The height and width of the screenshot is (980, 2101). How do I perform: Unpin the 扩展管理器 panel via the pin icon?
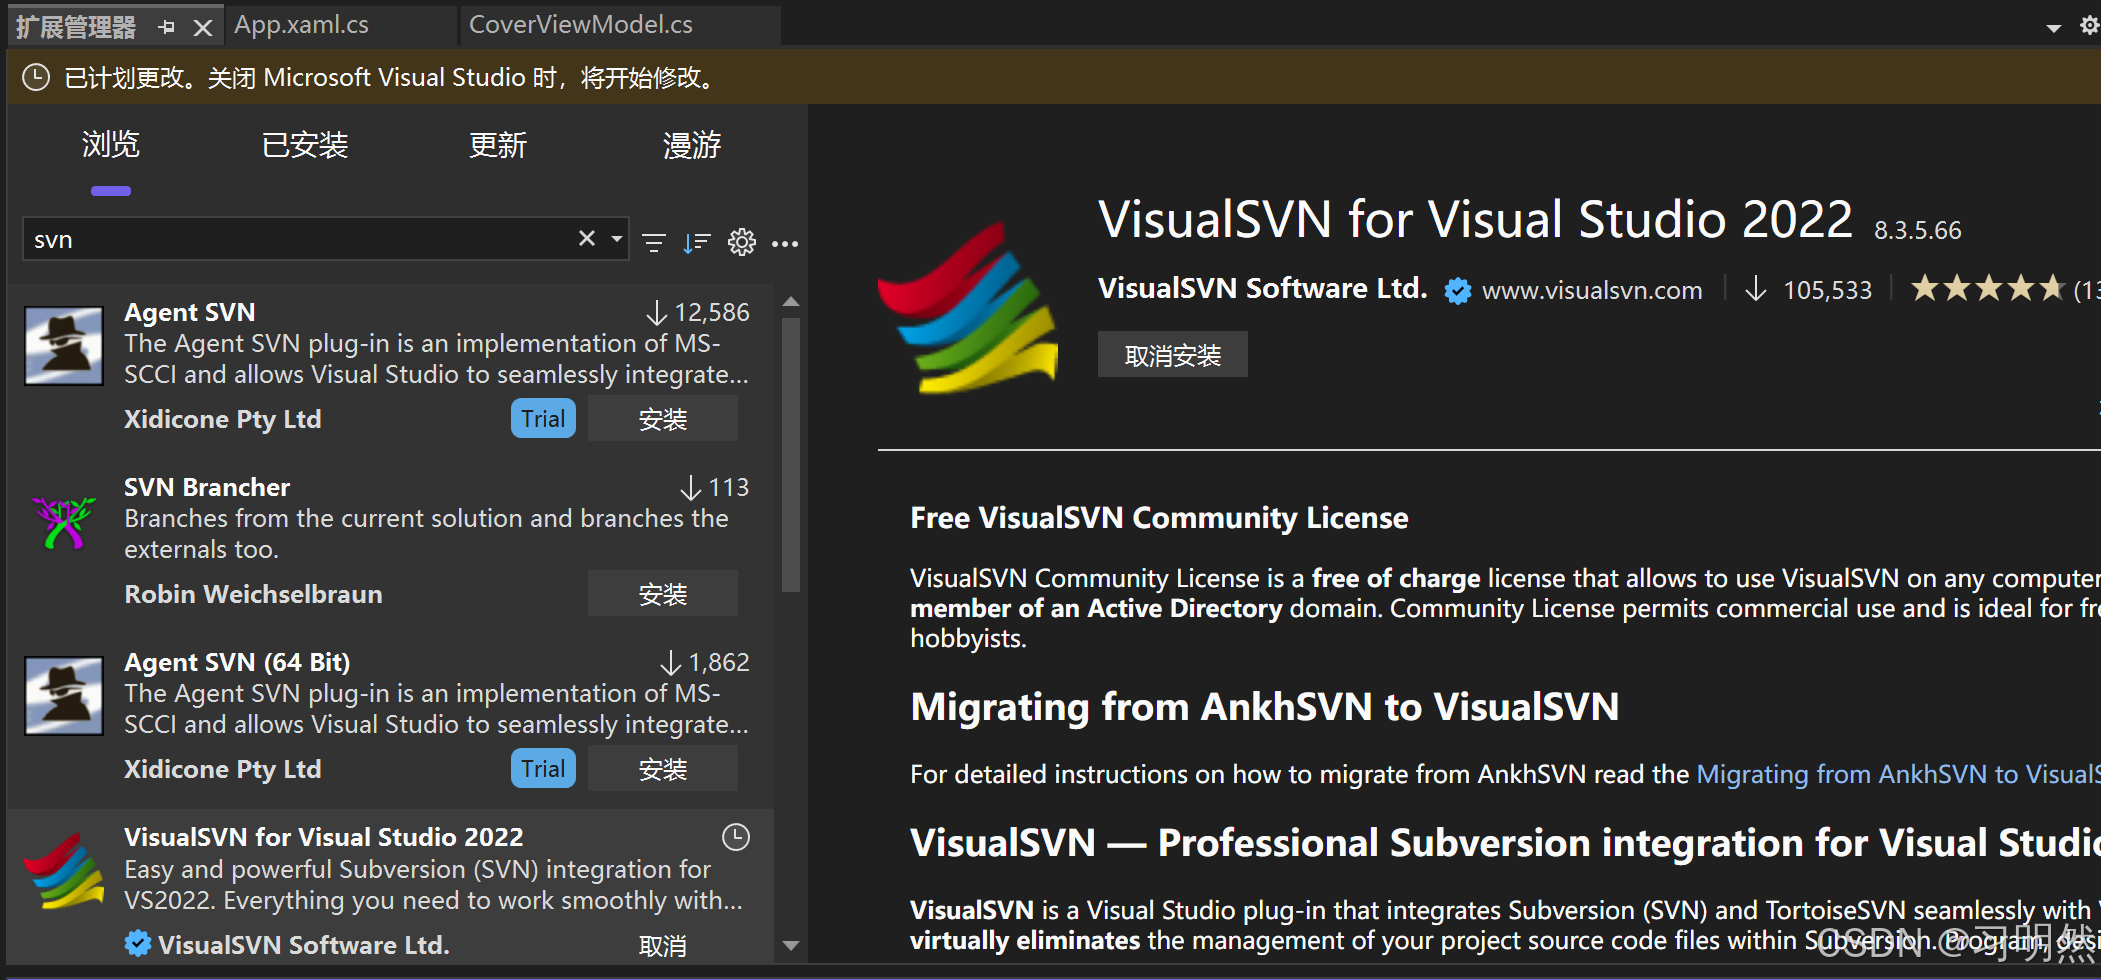coord(166,26)
